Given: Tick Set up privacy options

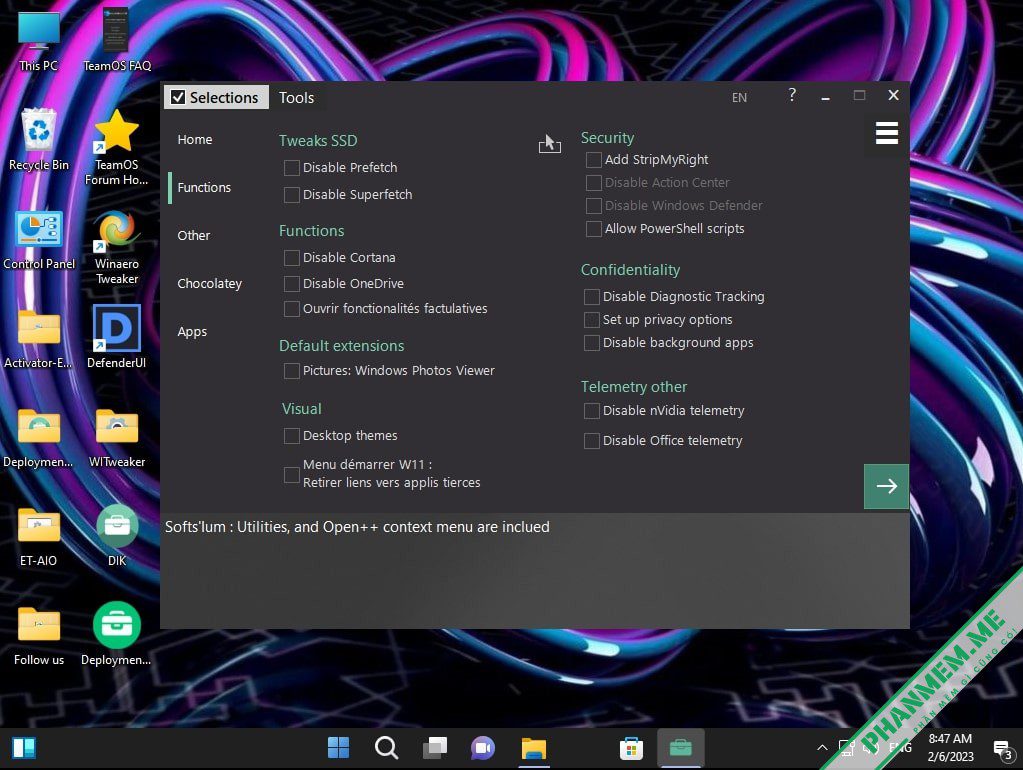Looking at the screenshot, I should click(x=592, y=320).
